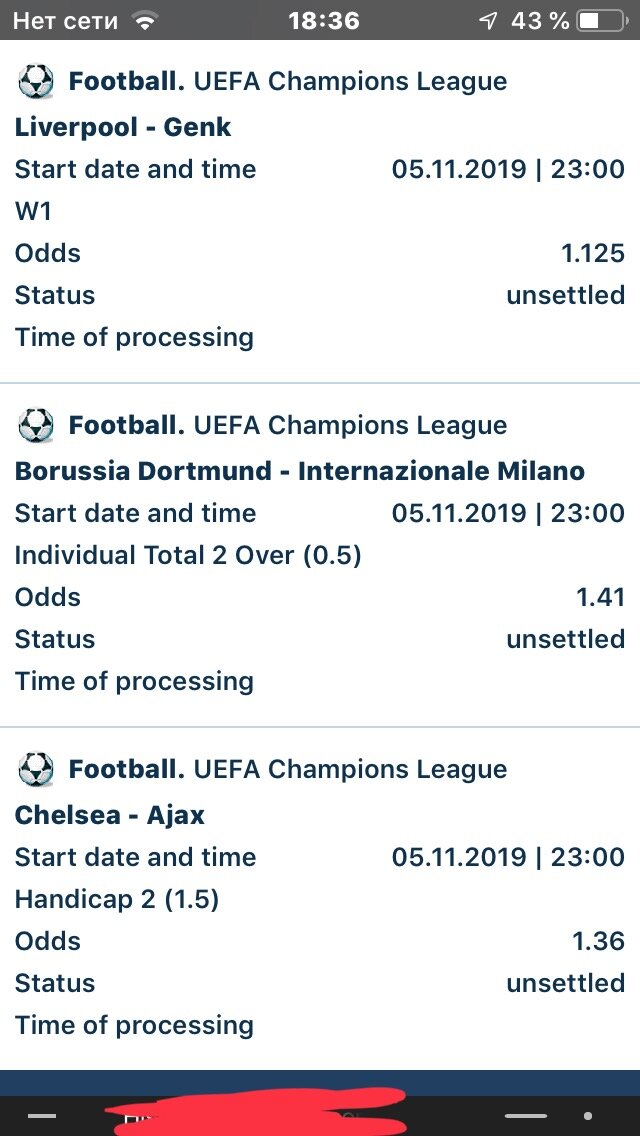Tap the Chelsea - Ajax start date 05.11.2019
Image resolution: width=640 pixels, height=1136 pixels.
[458, 858]
